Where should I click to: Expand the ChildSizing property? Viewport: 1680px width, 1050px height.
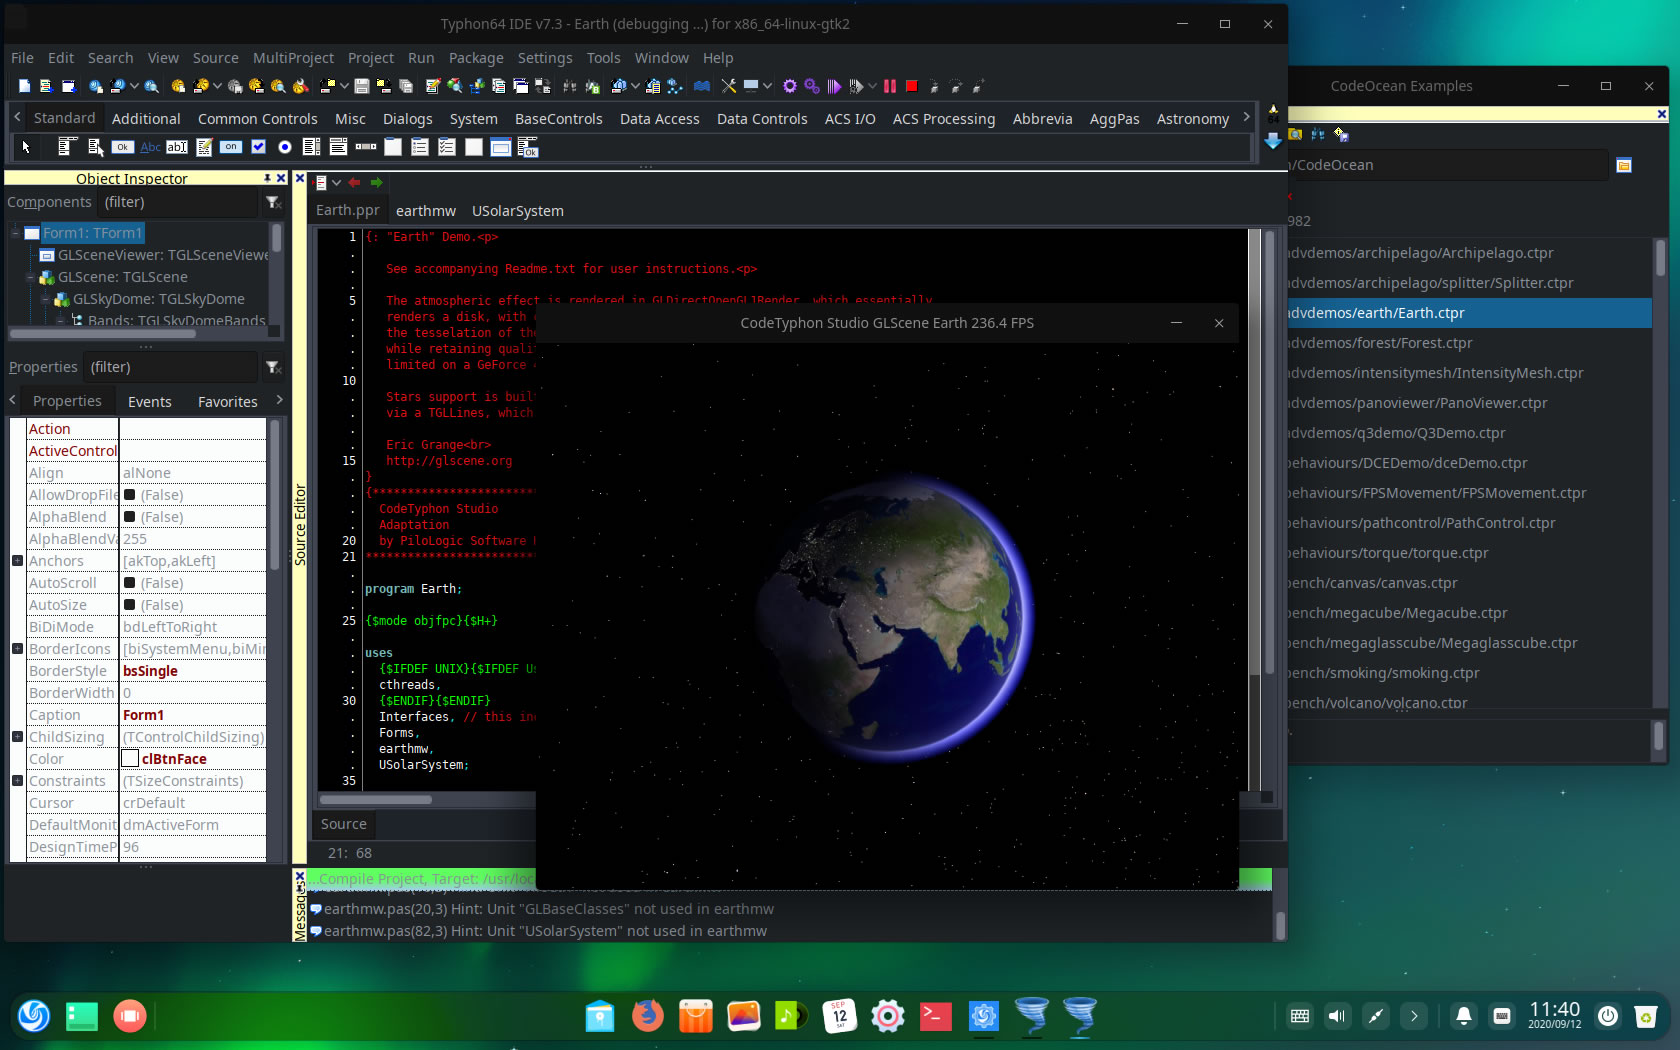click(x=17, y=737)
